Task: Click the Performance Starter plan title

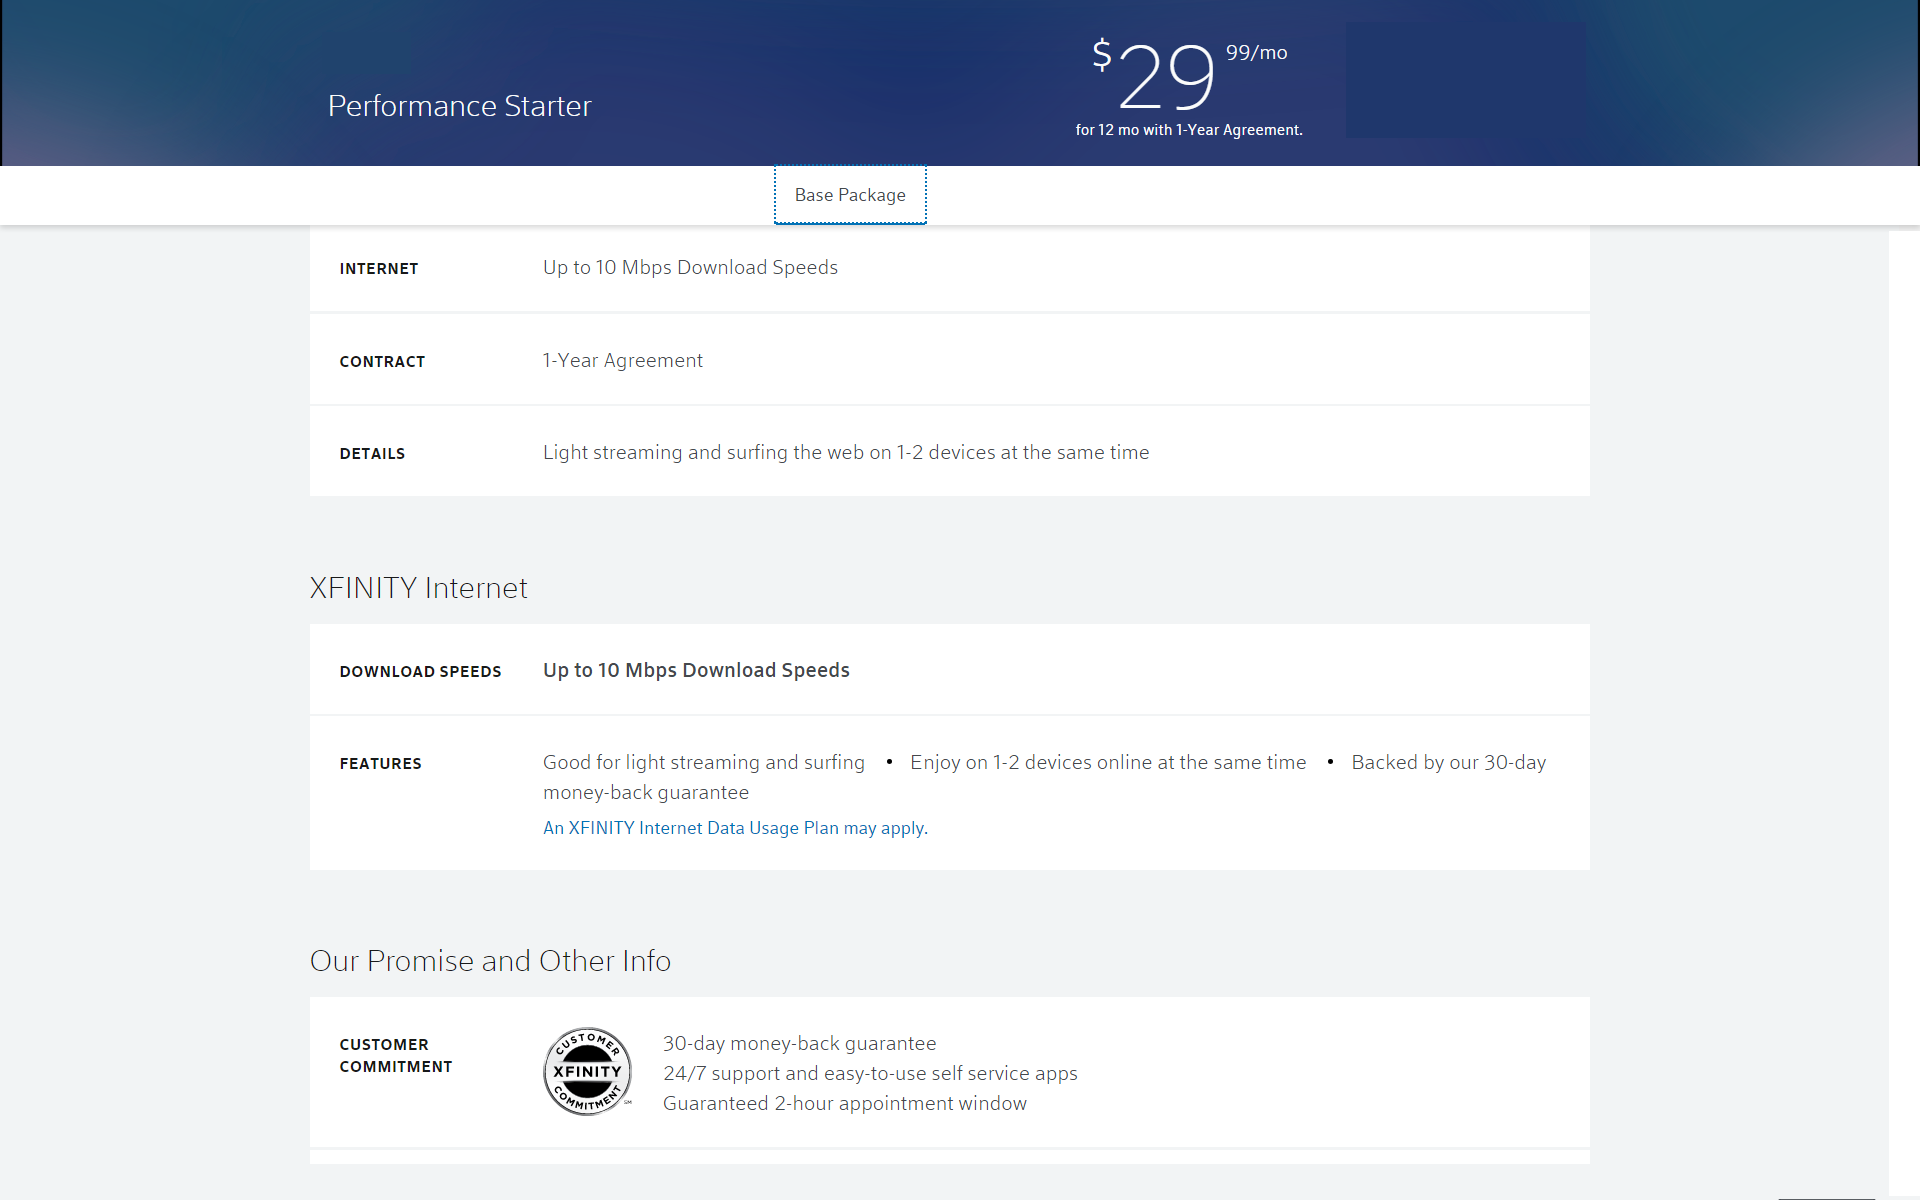Action: (x=460, y=106)
